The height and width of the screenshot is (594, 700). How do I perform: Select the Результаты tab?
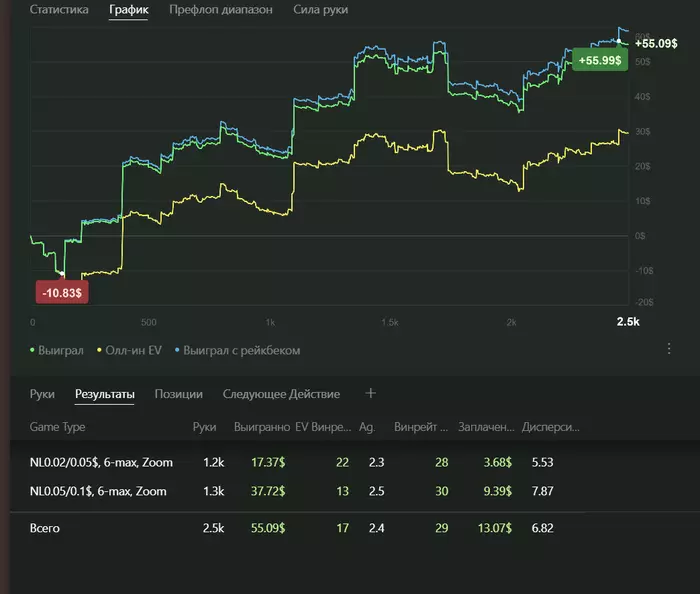pyautogui.click(x=104, y=394)
